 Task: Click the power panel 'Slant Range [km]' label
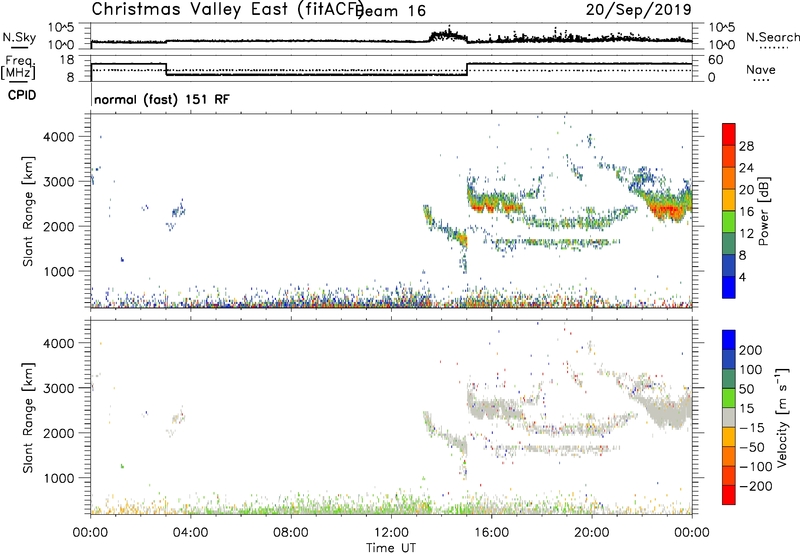pyautogui.click(x=28, y=211)
